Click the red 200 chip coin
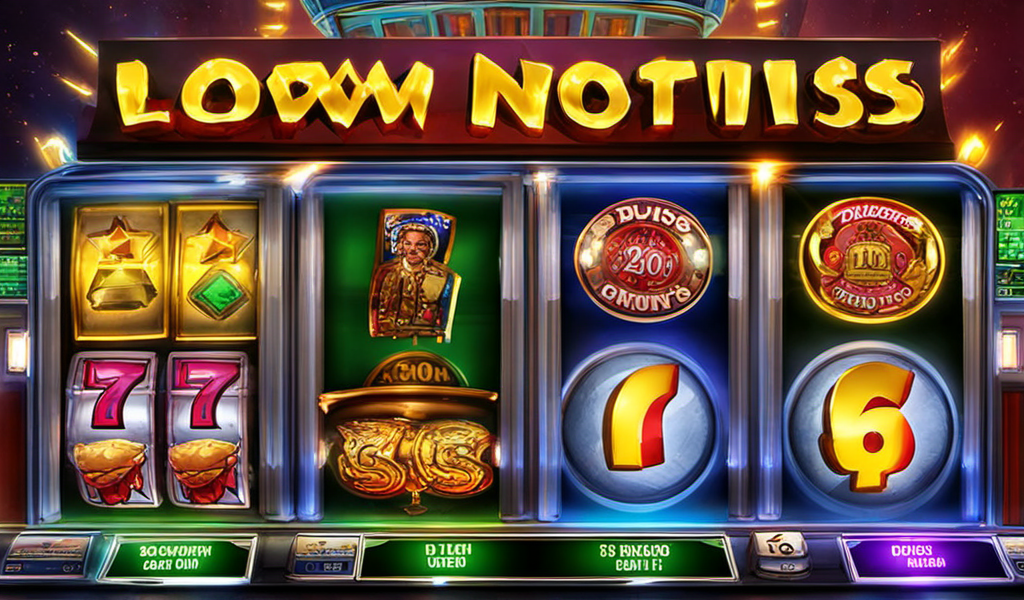The height and width of the screenshot is (600, 1024). pyautogui.click(x=643, y=259)
